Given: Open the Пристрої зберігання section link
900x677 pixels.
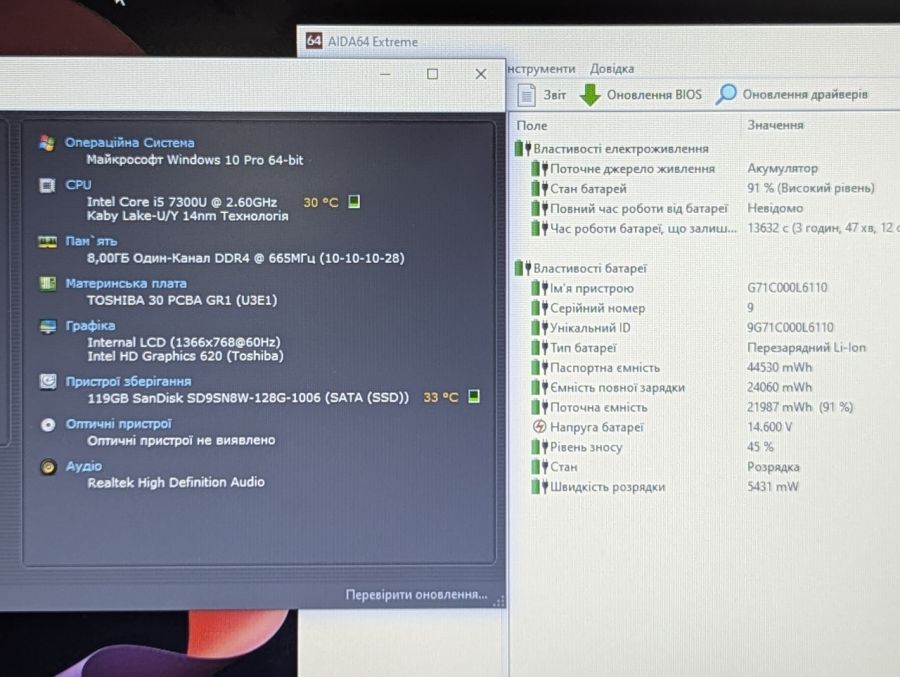Looking at the screenshot, I should coord(128,381).
